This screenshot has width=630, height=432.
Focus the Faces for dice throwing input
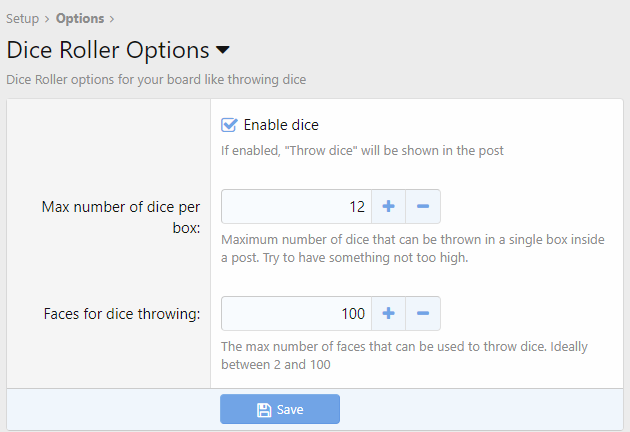click(296, 314)
